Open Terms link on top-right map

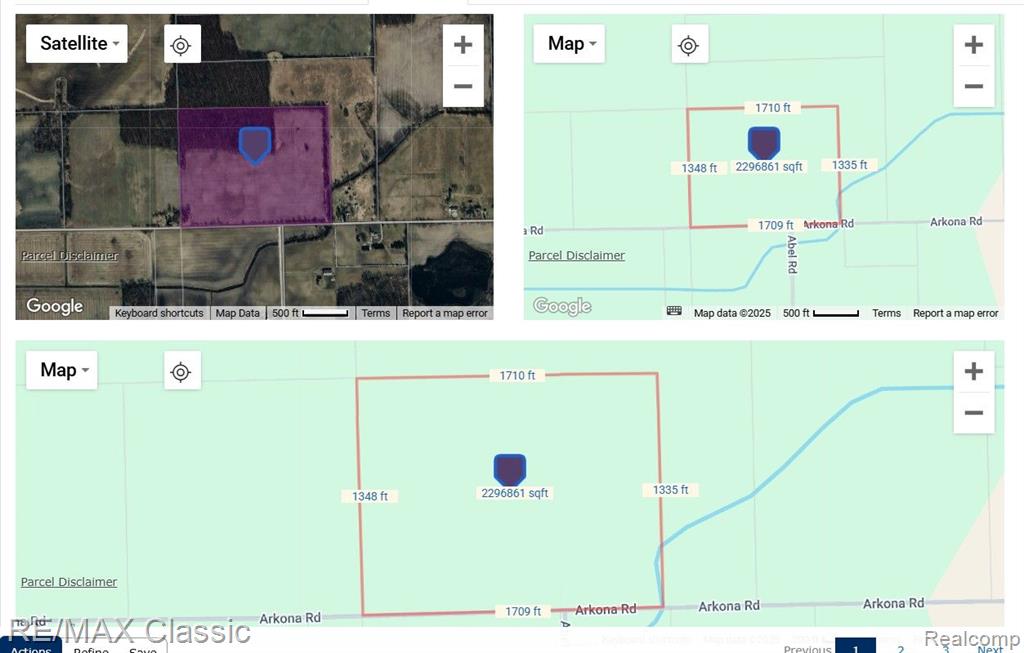point(886,313)
